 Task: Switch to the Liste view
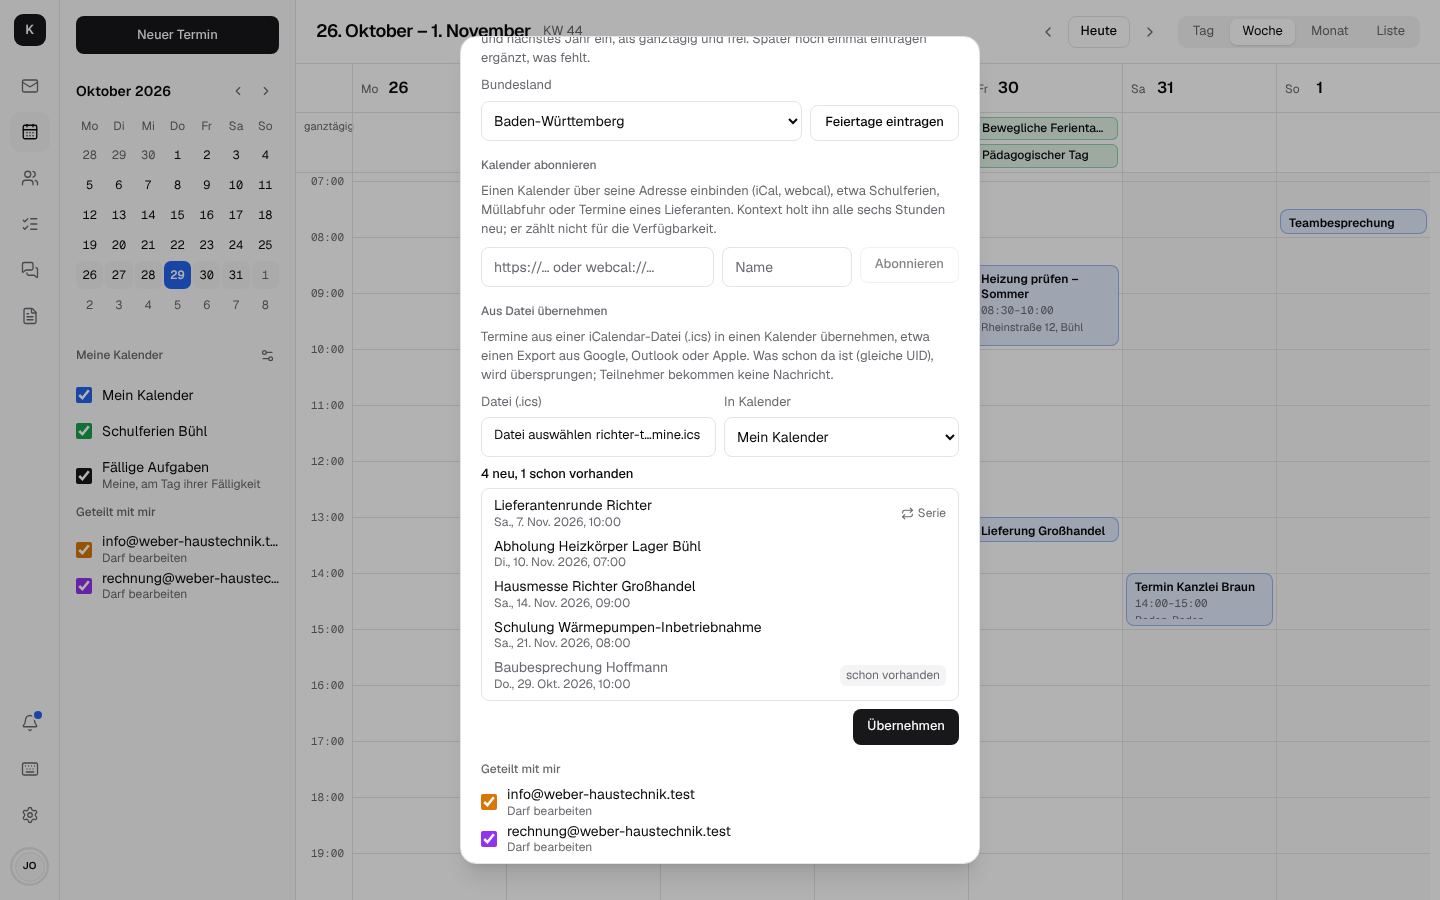point(1390,31)
